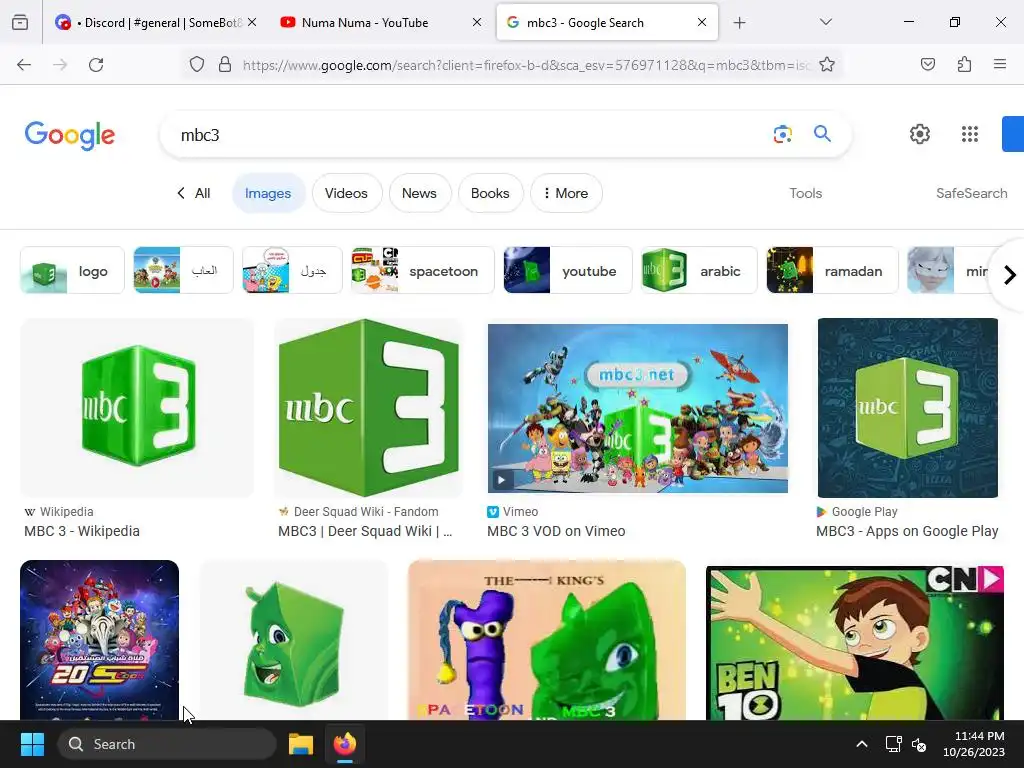Reload the current page
Screen dimensions: 1024x768
pyautogui.click(x=96, y=65)
